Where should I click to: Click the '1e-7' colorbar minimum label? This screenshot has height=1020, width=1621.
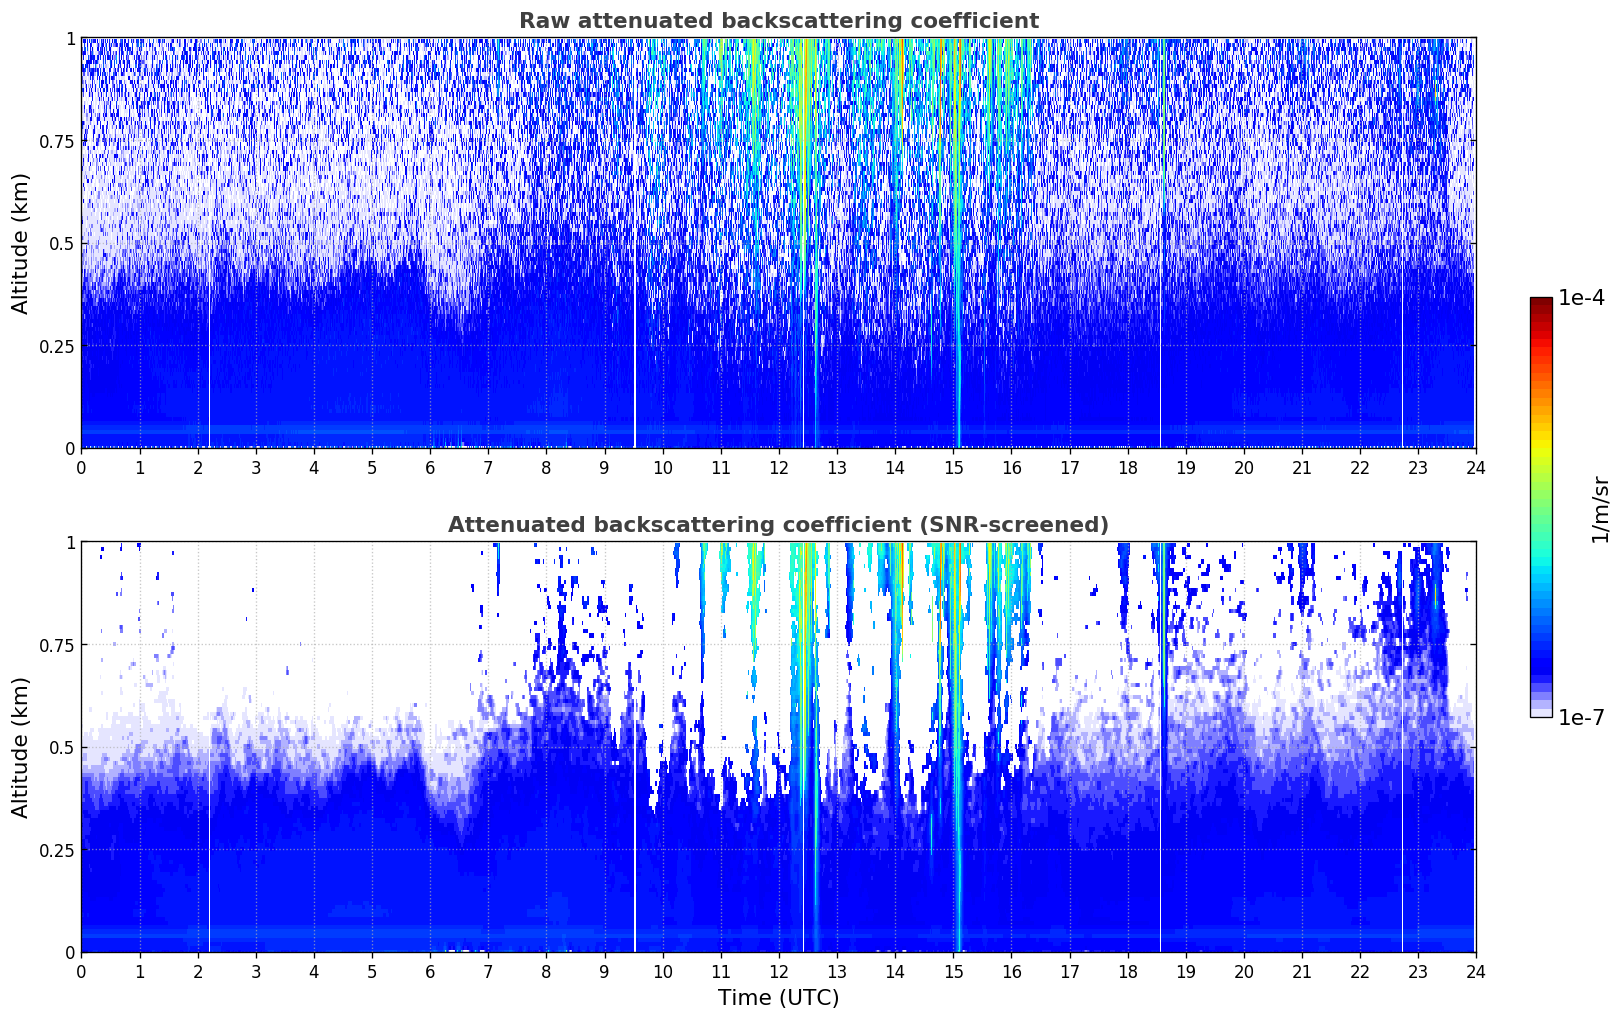(1581, 718)
